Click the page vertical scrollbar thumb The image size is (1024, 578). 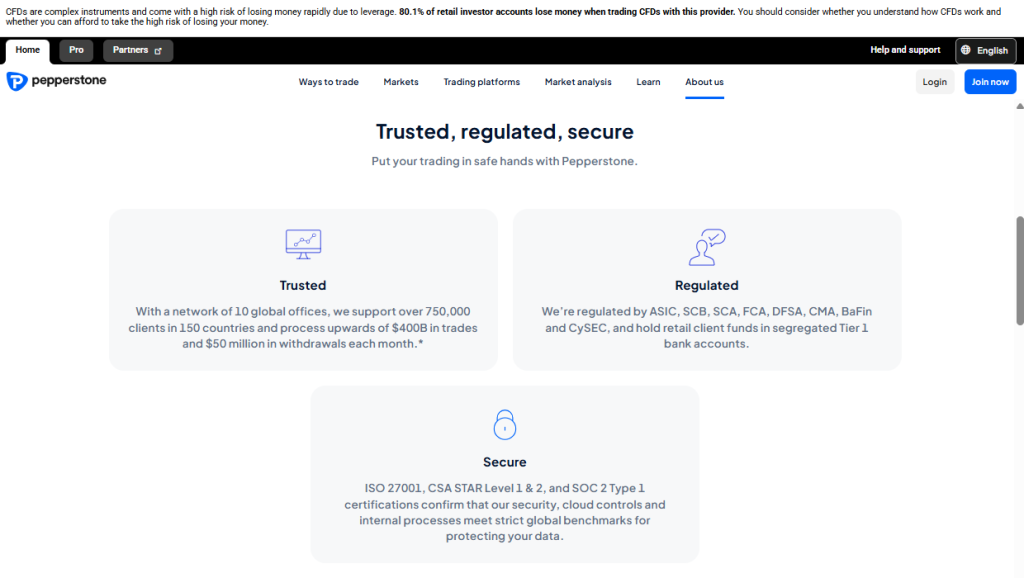click(x=1019, y=270)
